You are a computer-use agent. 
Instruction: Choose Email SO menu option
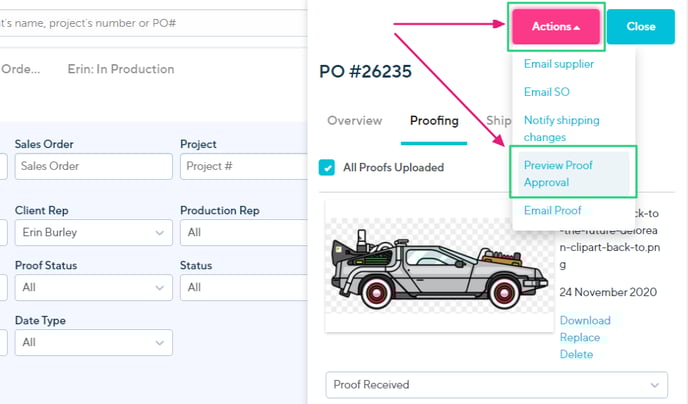tap(546, 92)
